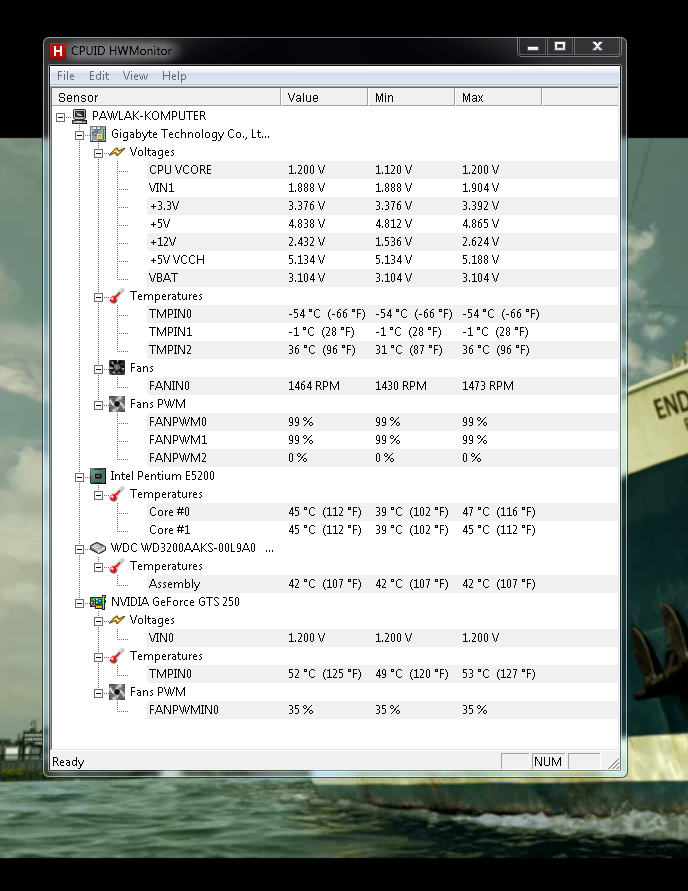Close the HWMonitor window
688x891 pixels.
point(597,47)
